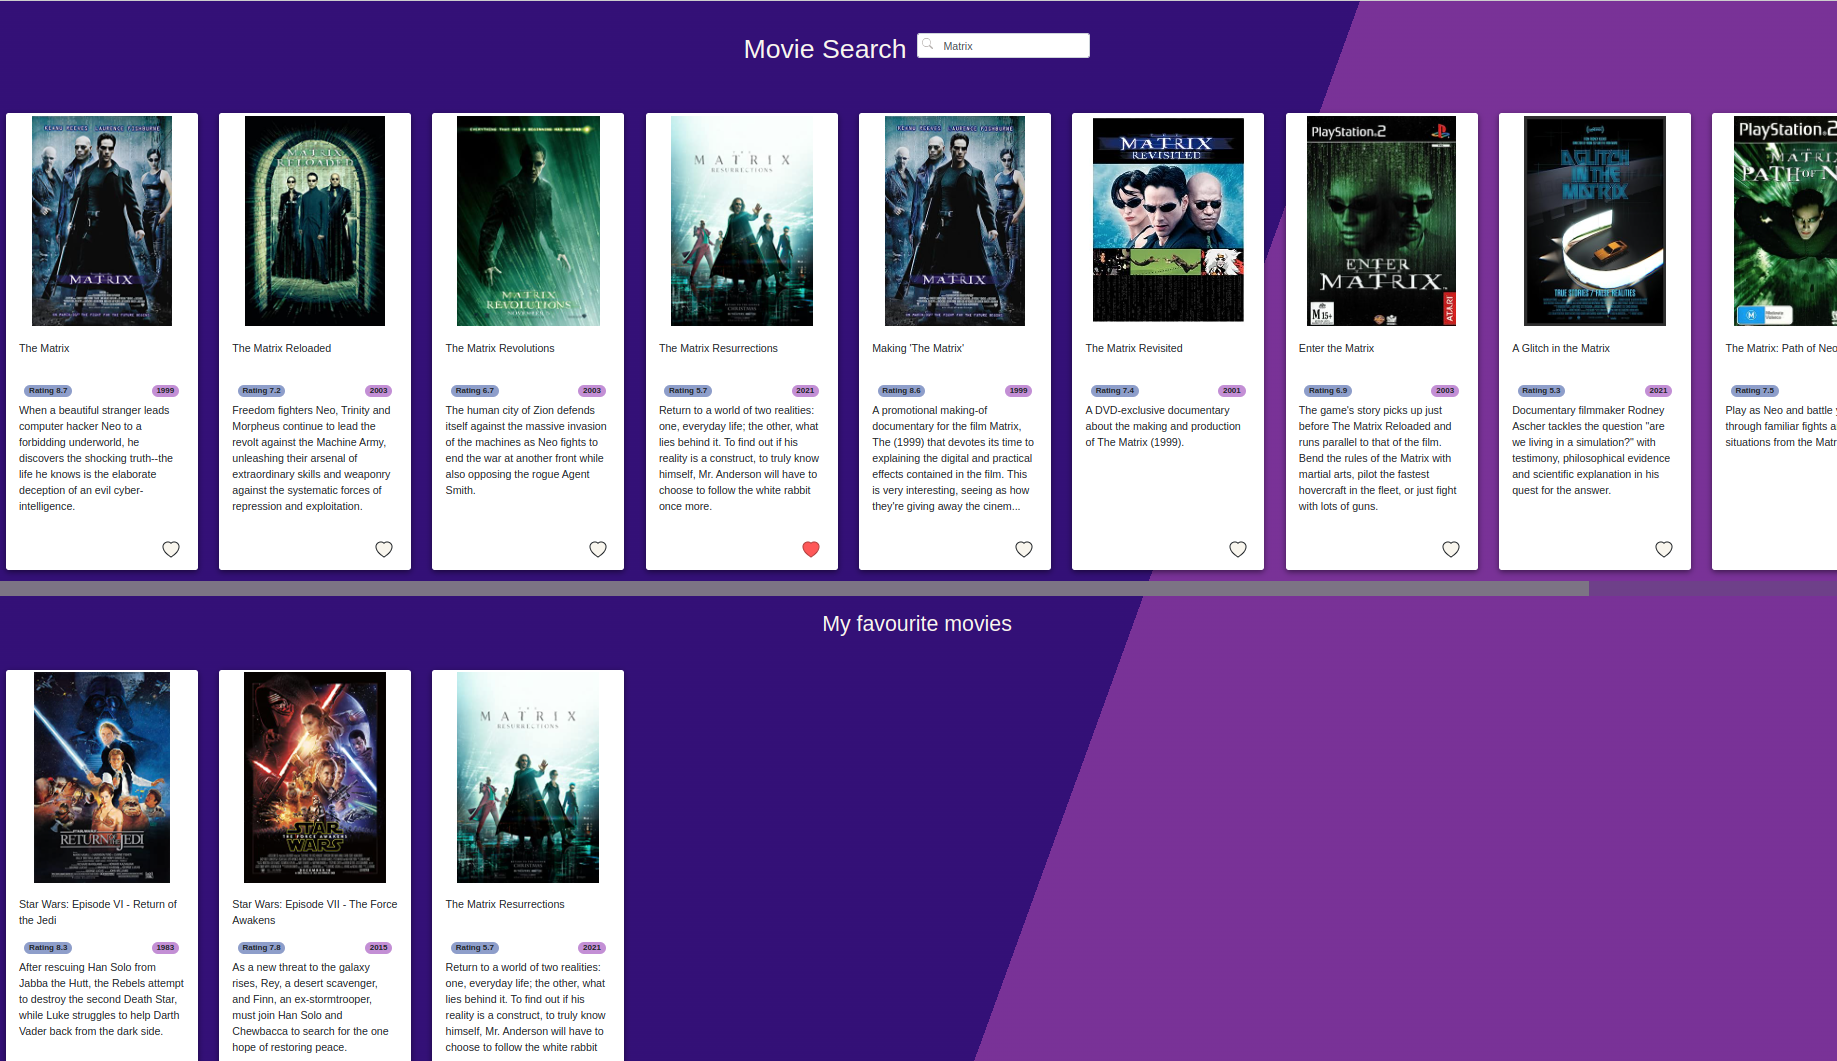This screenshot has height=1061, width=1837.
Task: Focus the Movie Search input field
Action: [x=1003, y=46]
